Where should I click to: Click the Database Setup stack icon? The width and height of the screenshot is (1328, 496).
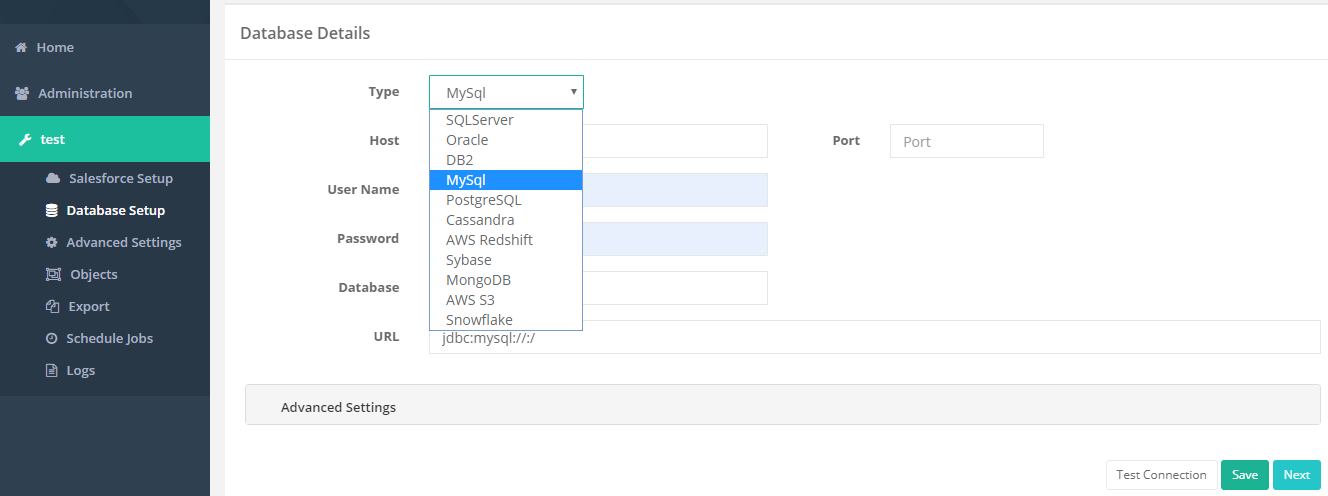point(52,210)
